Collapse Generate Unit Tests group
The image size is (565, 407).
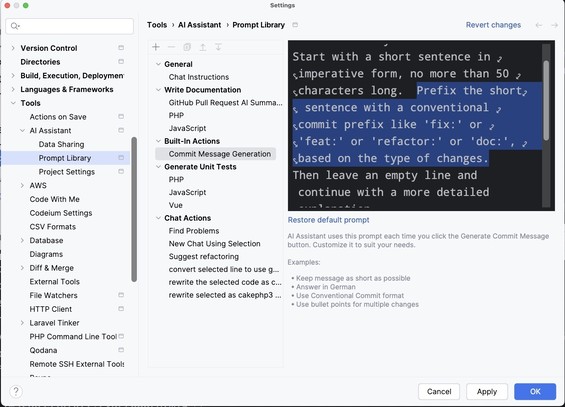(x=158, y=167)
